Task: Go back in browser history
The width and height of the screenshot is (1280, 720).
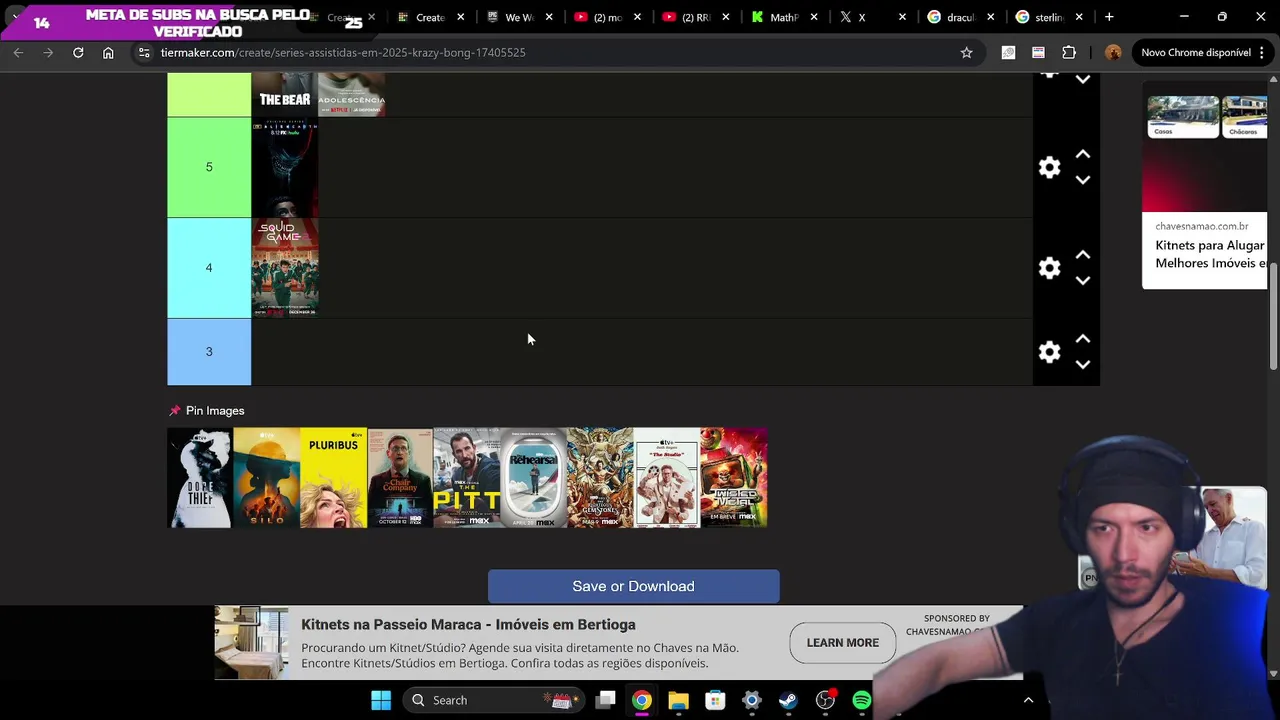Action: 18,52
